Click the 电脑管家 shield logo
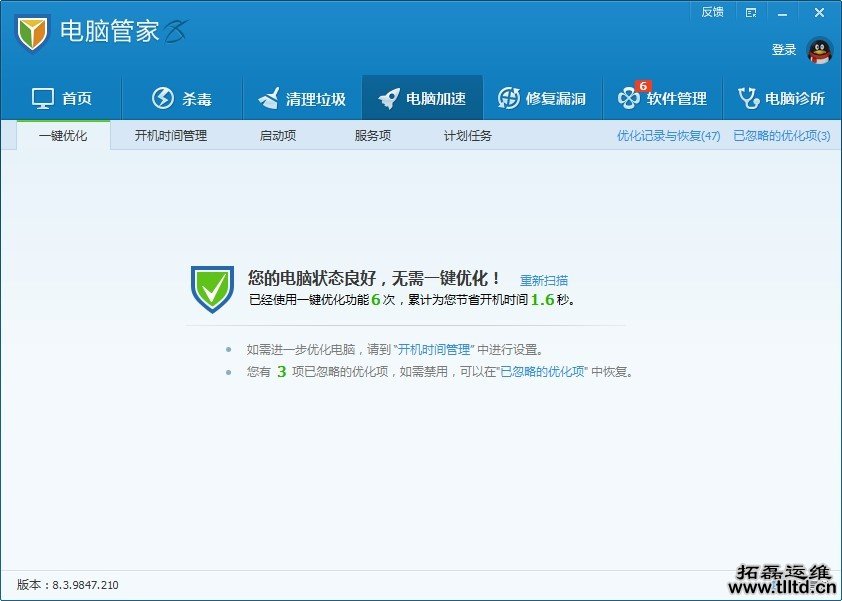 tap(33, 33)
